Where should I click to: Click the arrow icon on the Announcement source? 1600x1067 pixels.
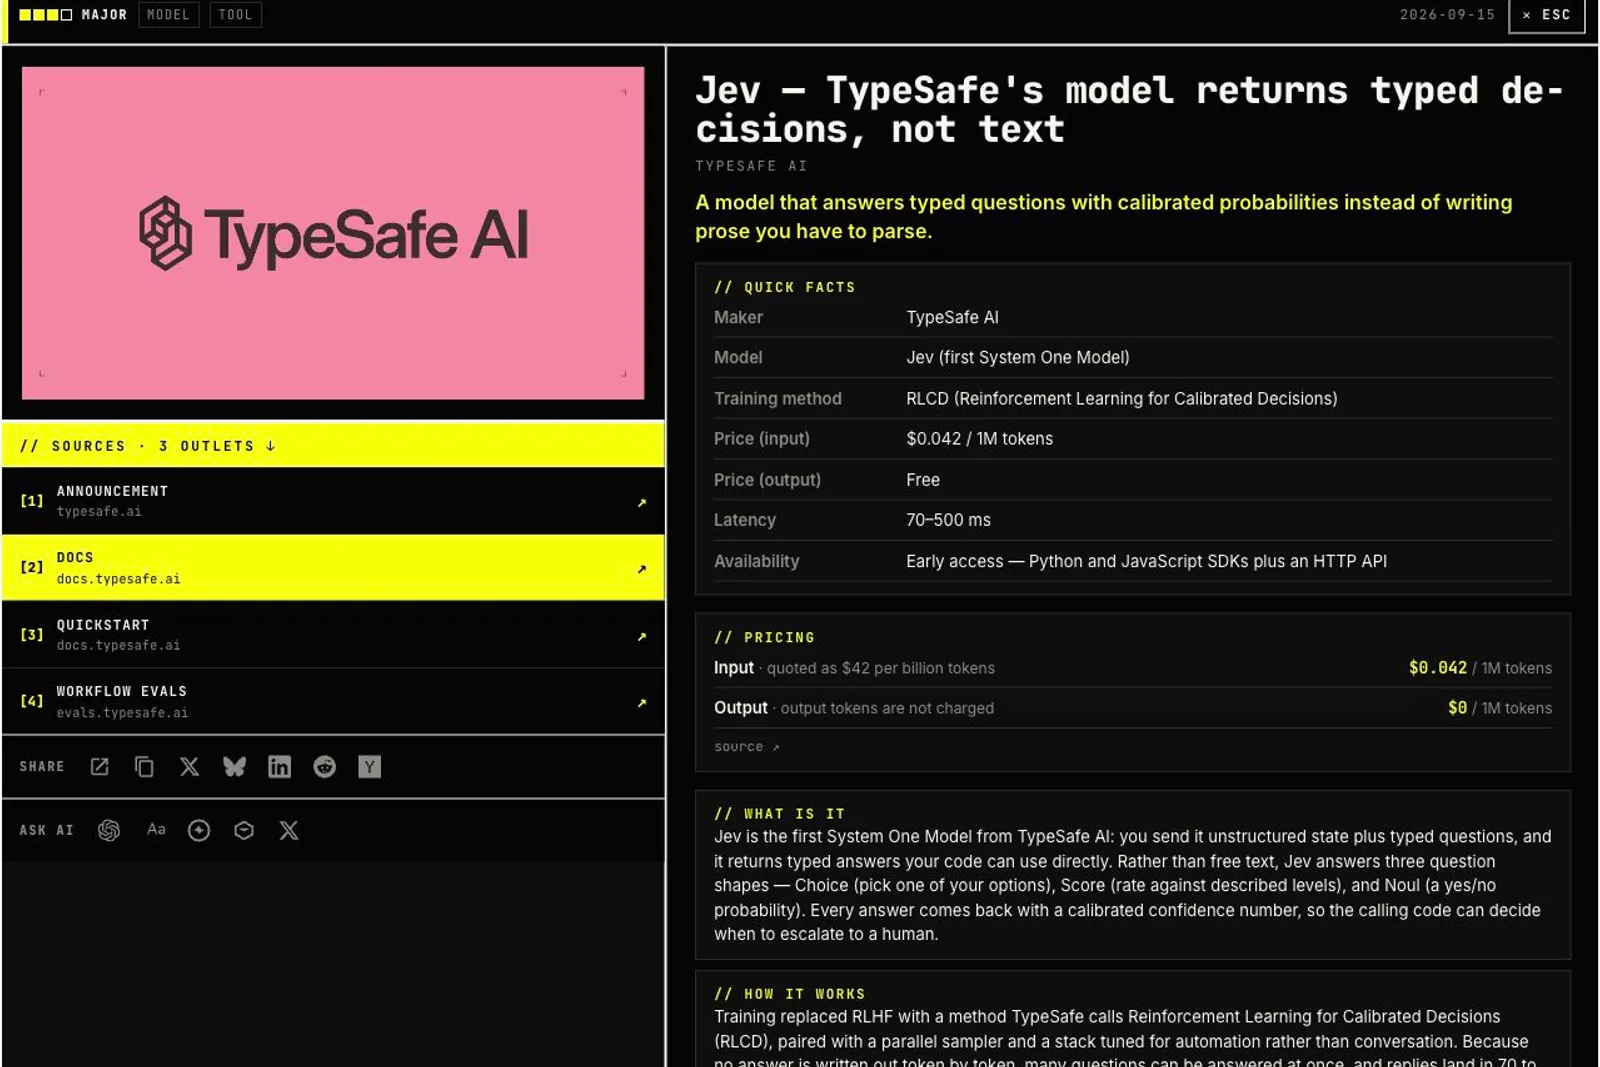pos(642,502)
